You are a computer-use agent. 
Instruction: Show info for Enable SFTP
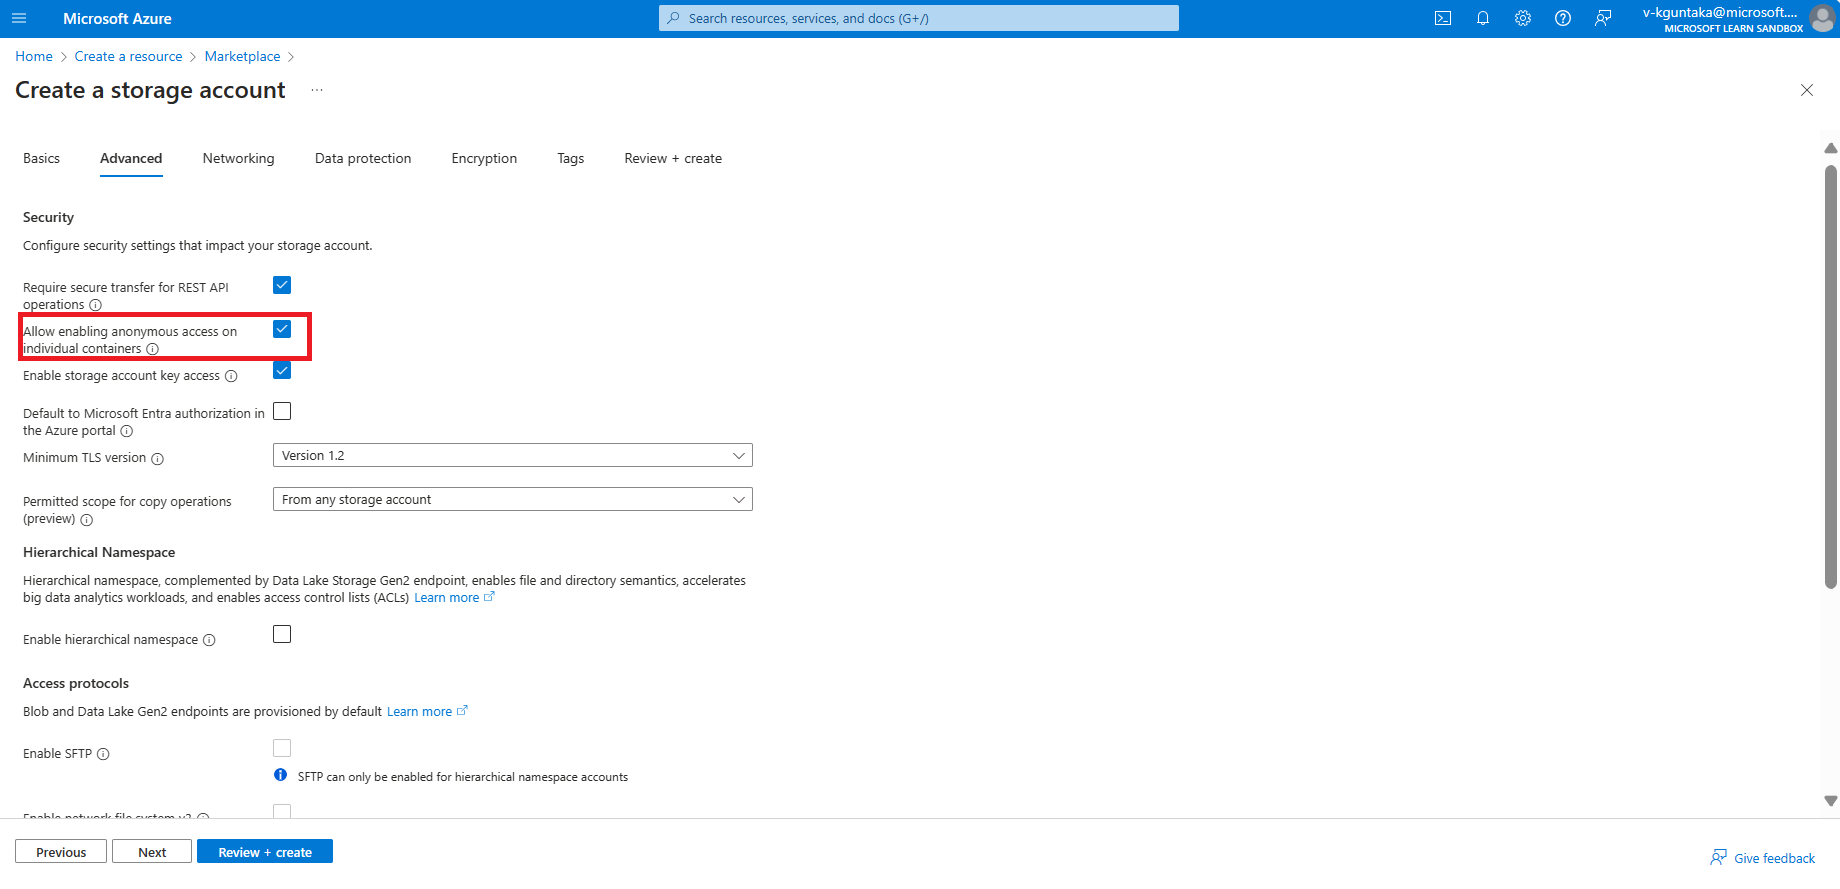[103, 754]
